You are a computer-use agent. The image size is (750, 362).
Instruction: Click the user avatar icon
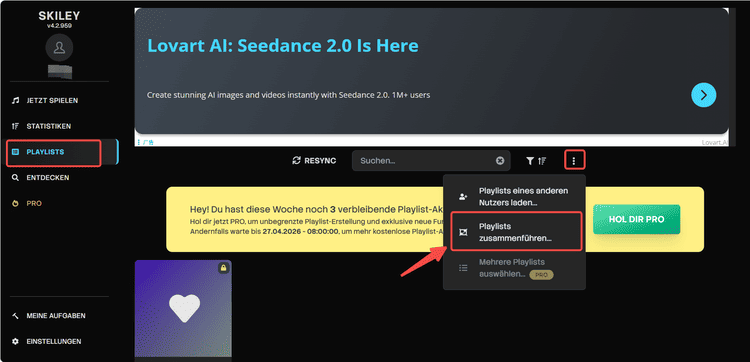(x=59, y=47)
